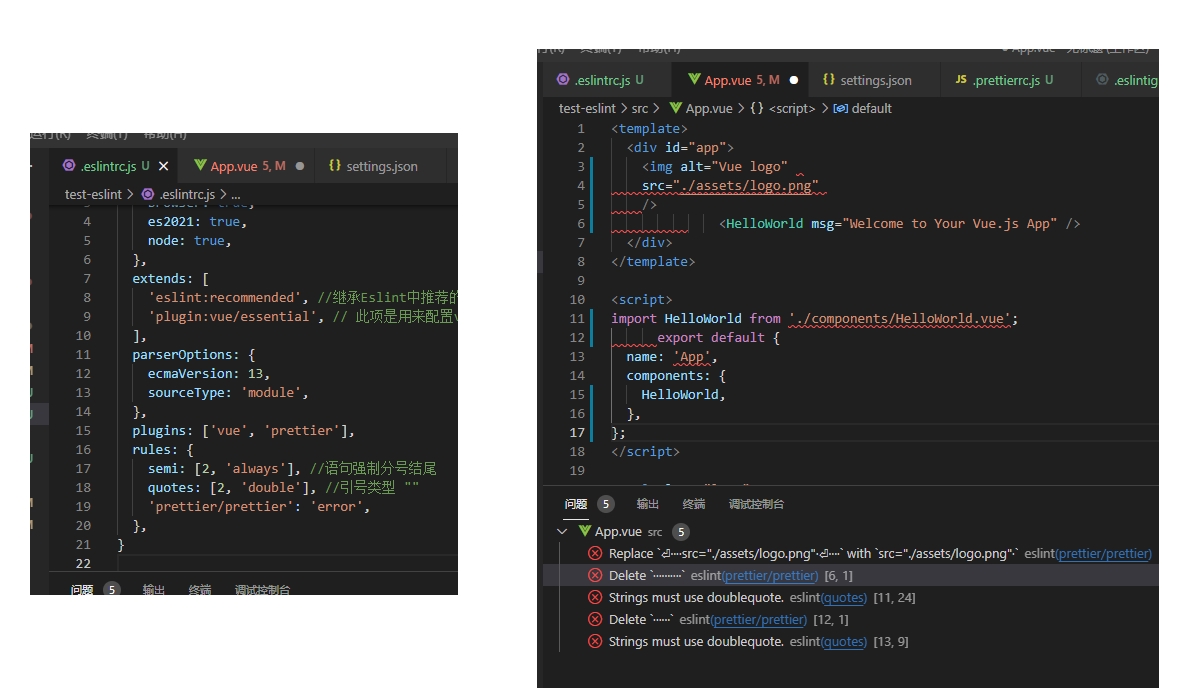The width and height of the screenshot is (1189, 699).
Task: Switch to the 终端 panel tab in right window
Action: click(694, 505)
